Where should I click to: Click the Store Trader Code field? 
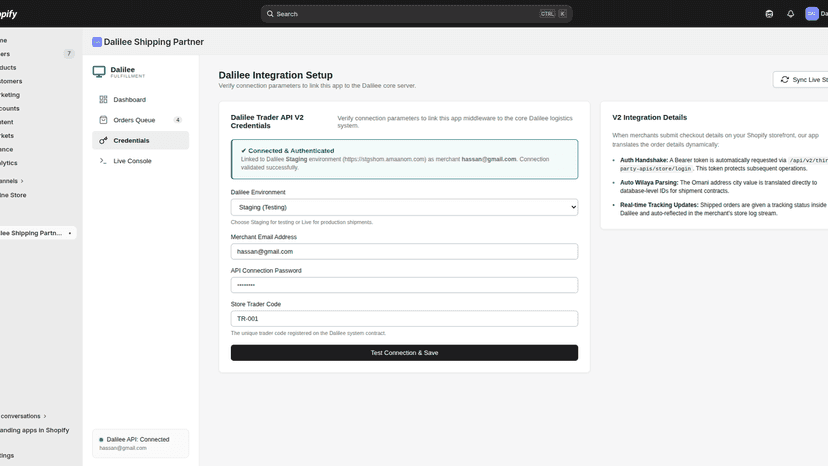[x=404, y=319]
